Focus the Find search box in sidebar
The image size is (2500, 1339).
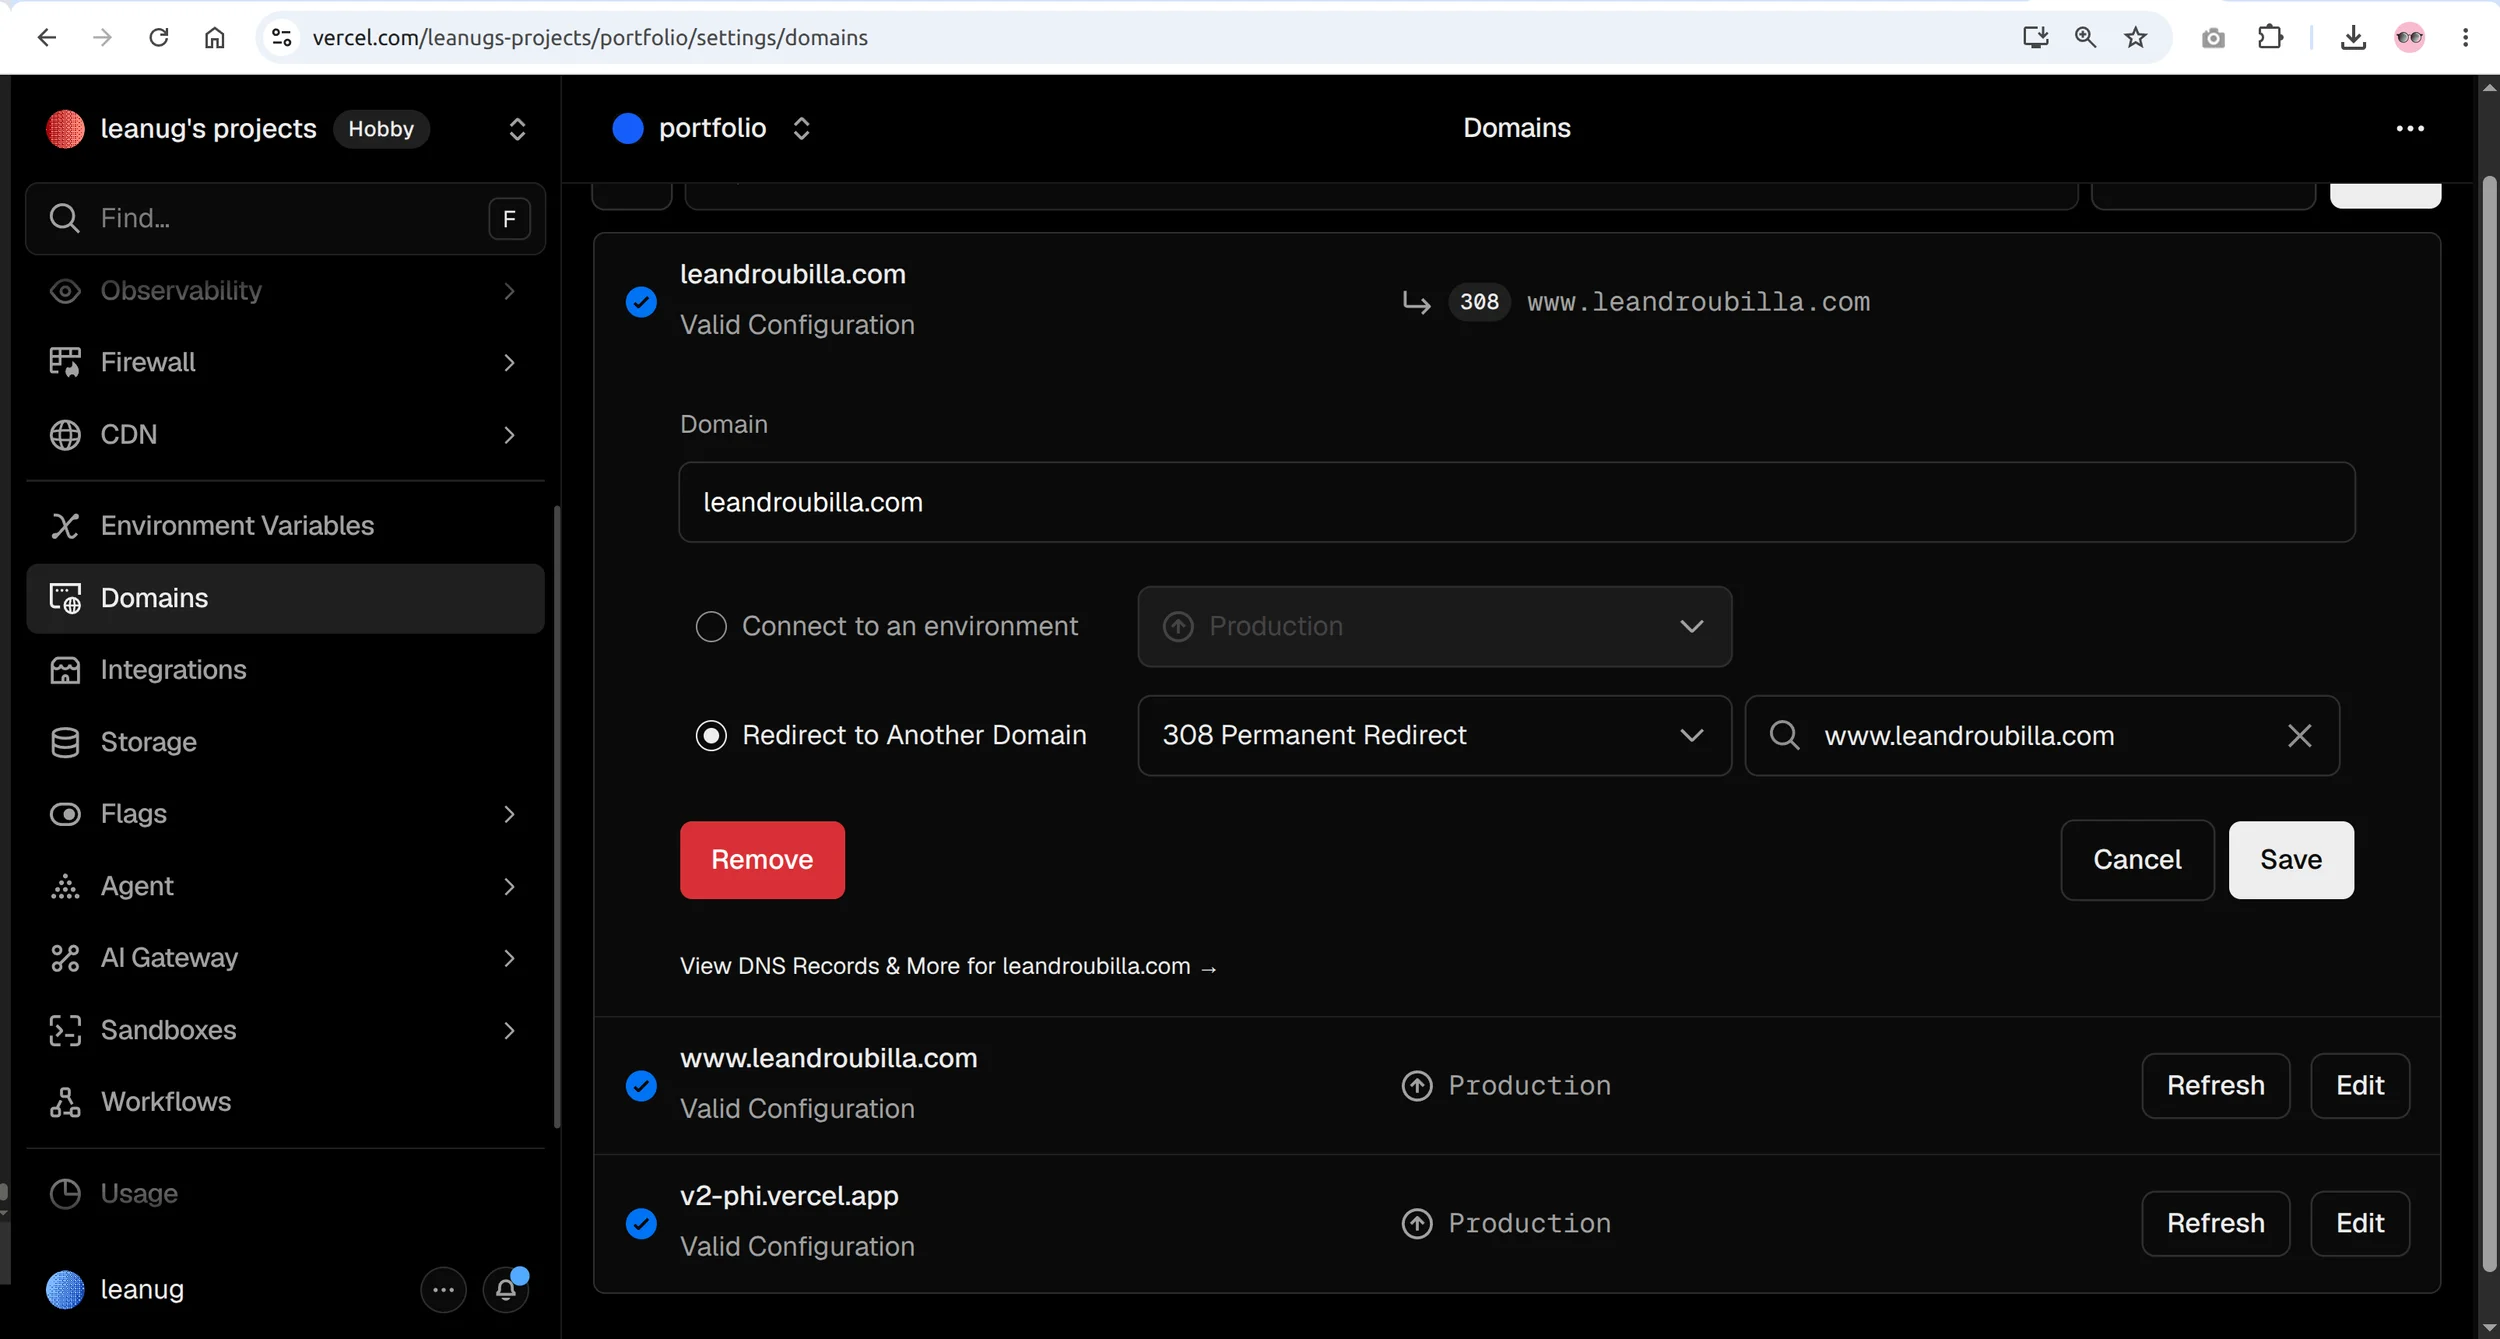tap(285, 218)
